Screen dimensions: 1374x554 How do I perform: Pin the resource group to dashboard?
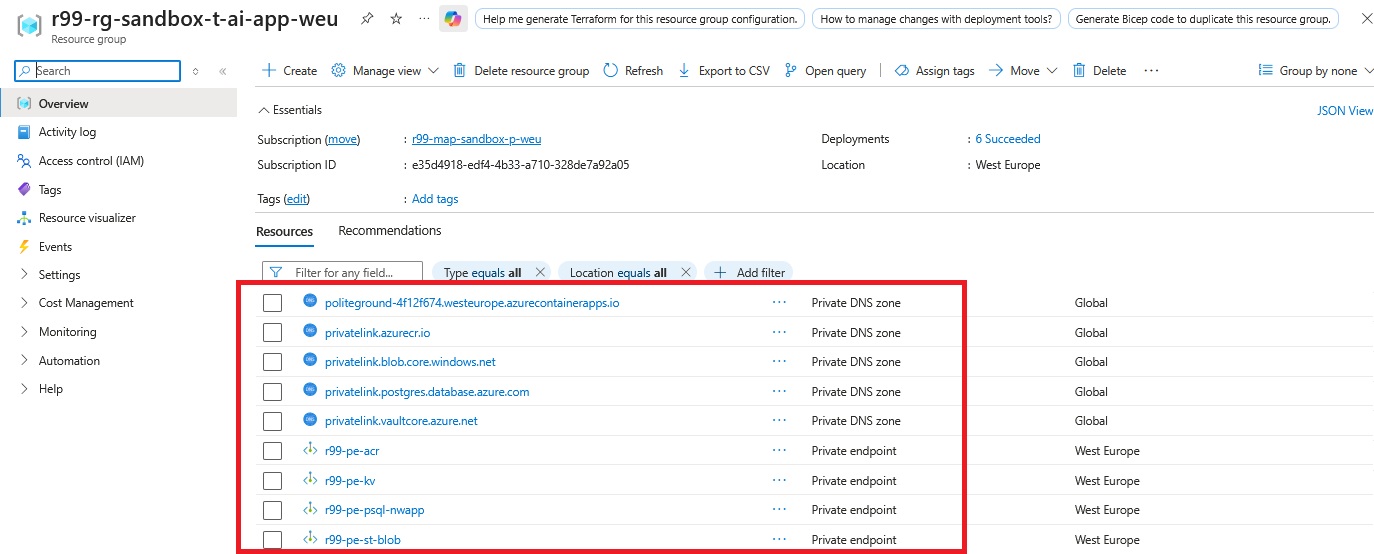click(x=367, y=19)
